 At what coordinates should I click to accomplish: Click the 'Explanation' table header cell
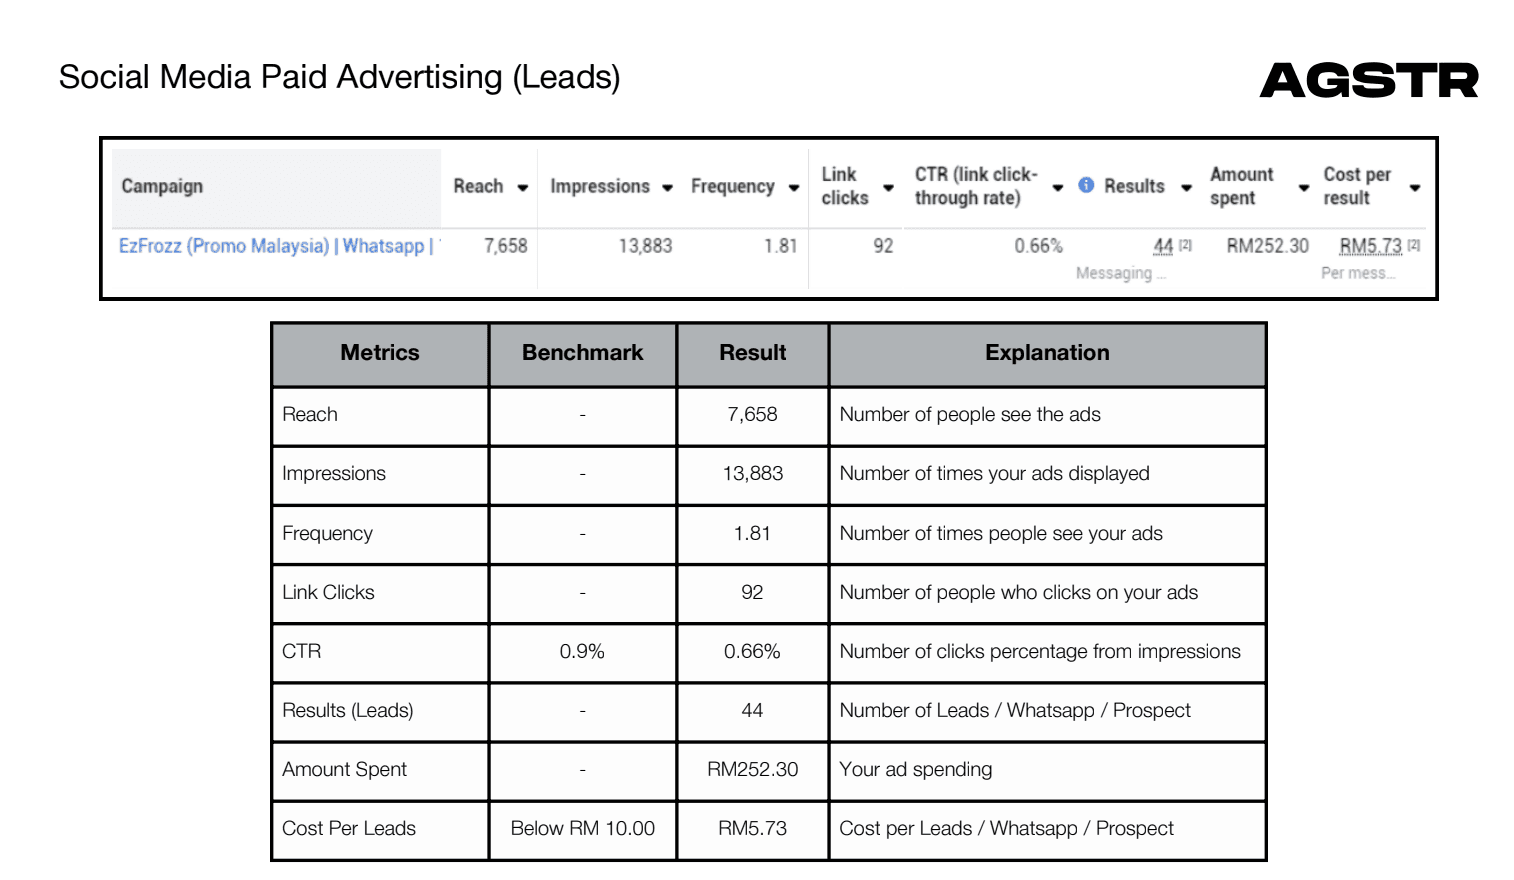[1047, 353]
